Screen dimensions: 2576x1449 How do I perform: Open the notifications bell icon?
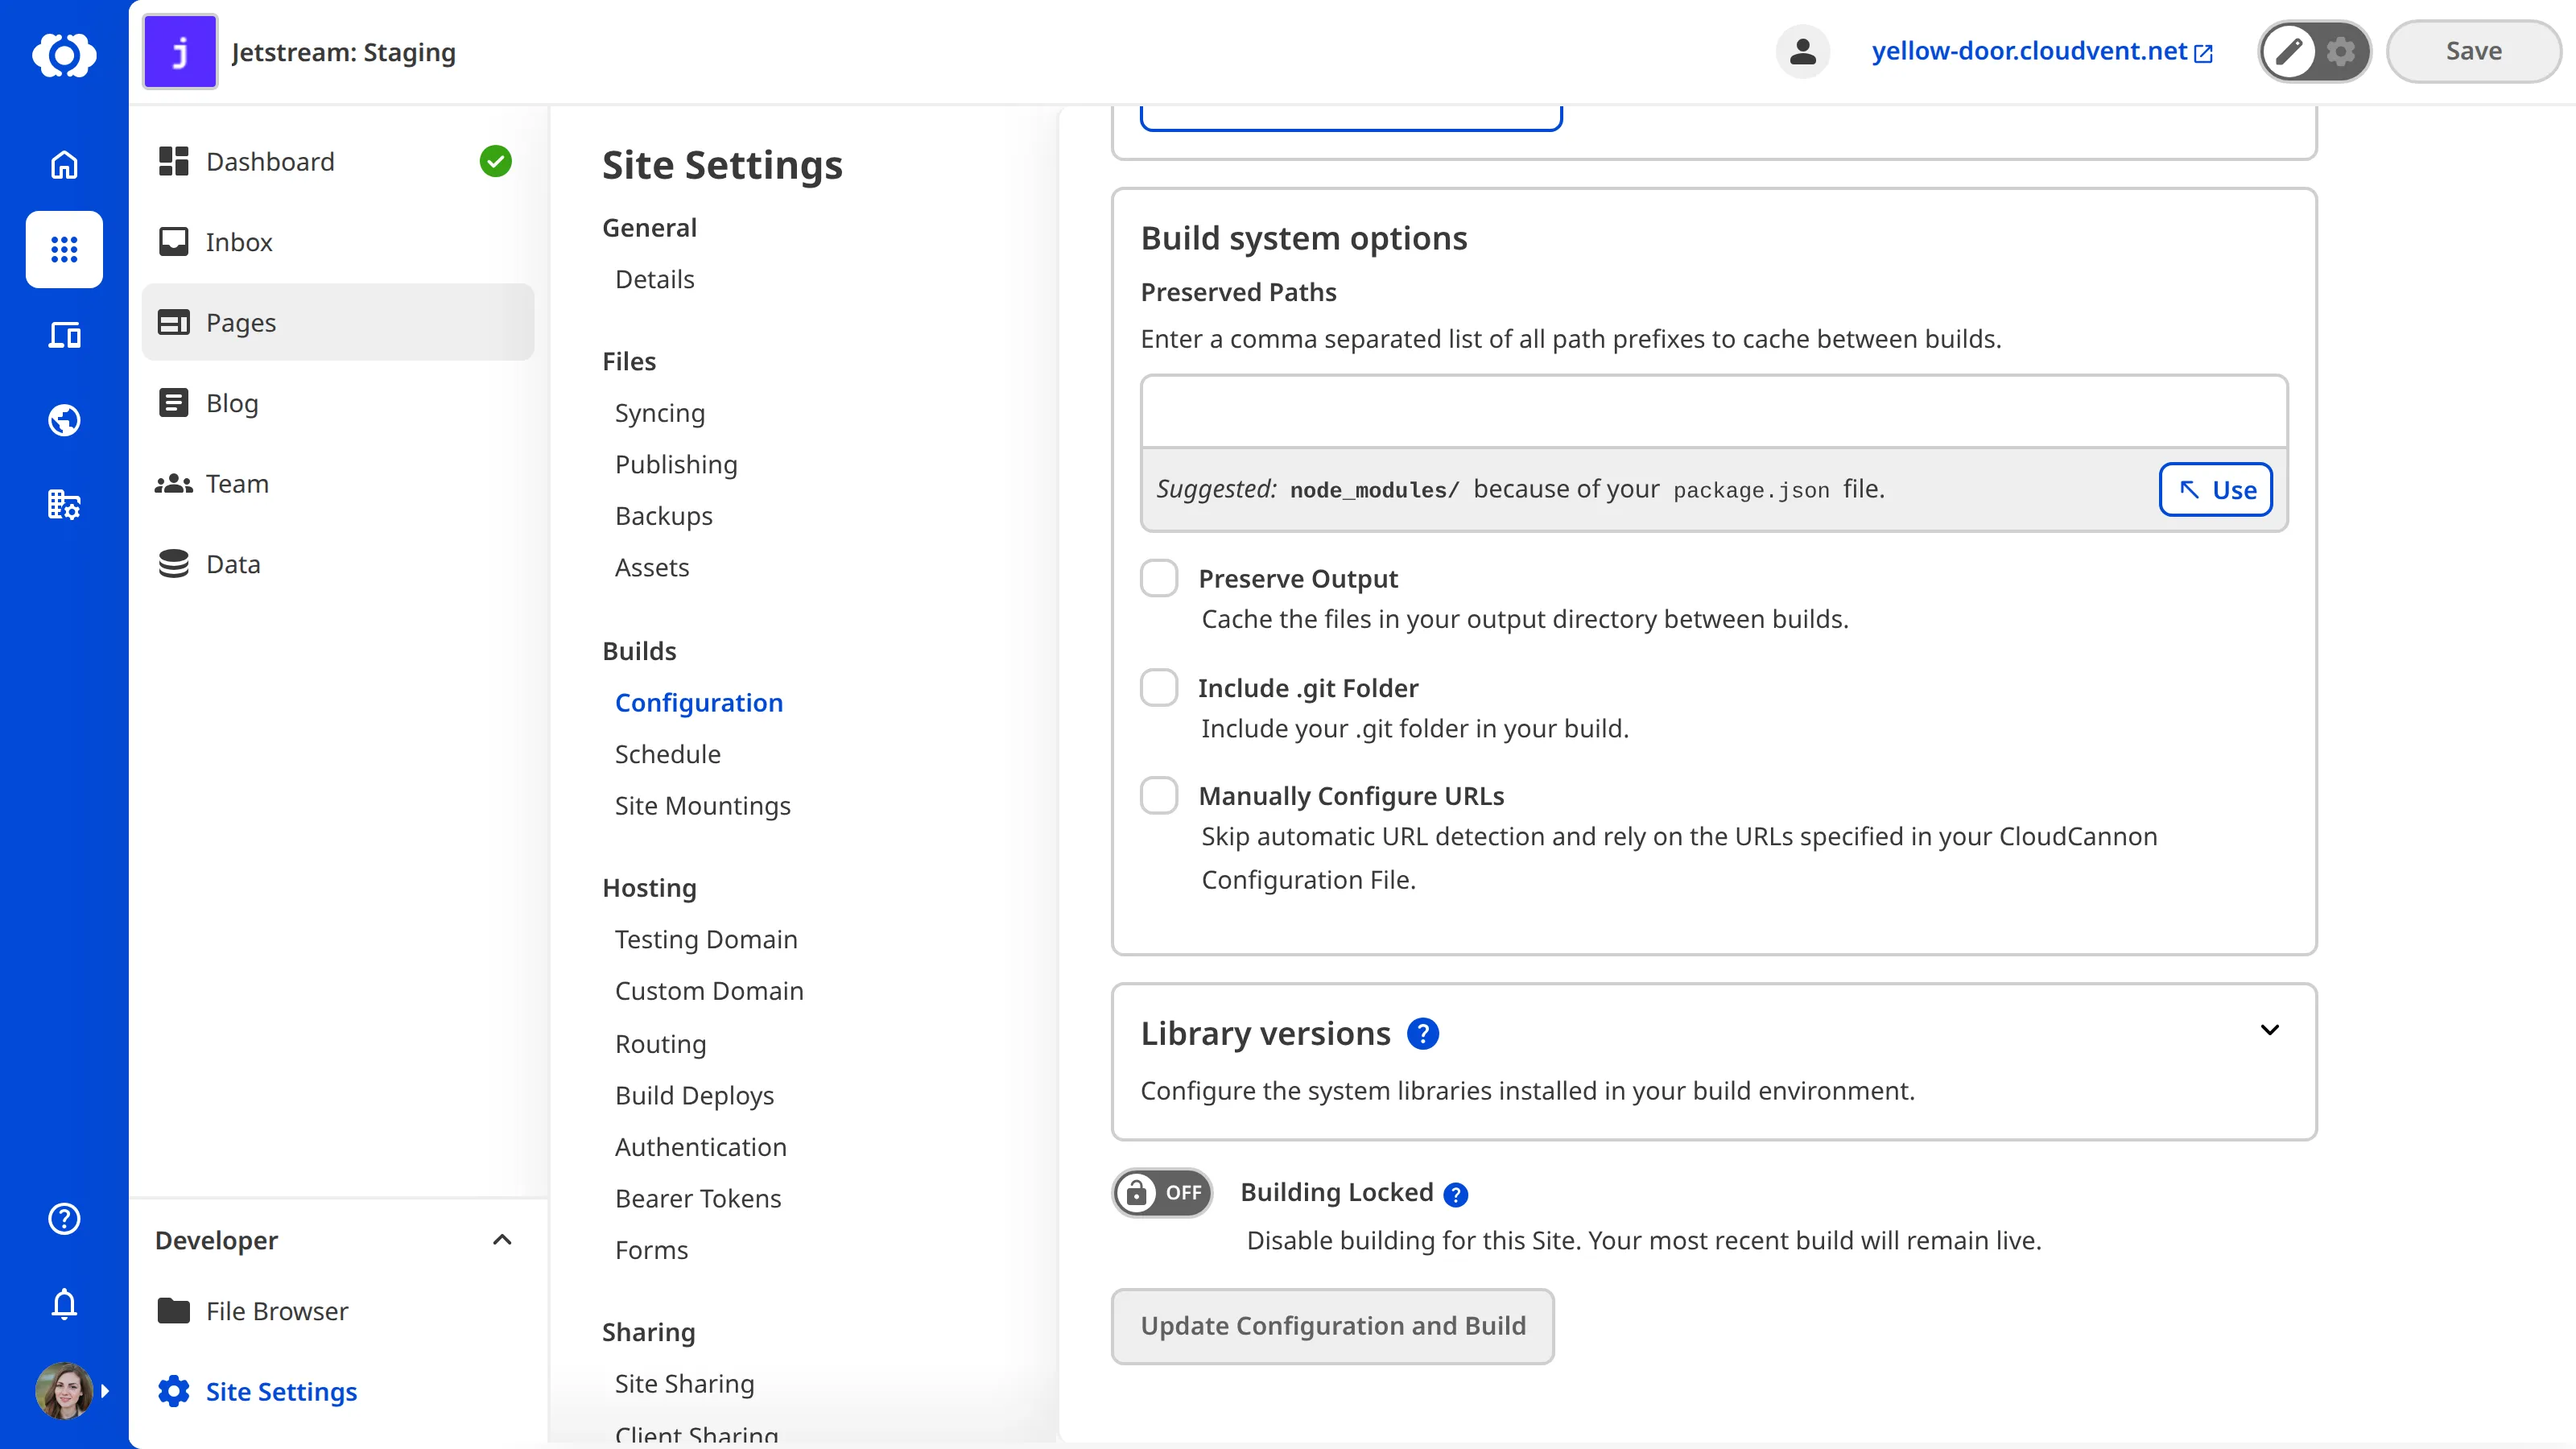pyautogui.click(x=64, y=1304)
